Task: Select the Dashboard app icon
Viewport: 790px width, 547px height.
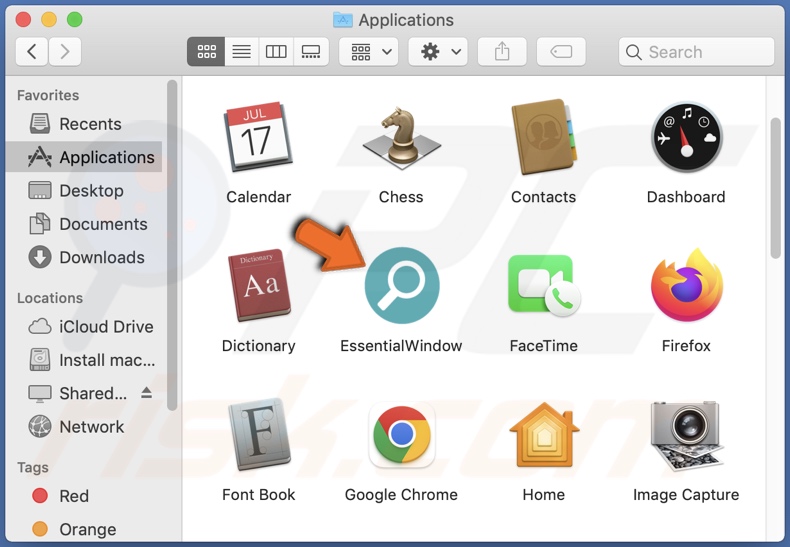Action: tap(686, 137)
